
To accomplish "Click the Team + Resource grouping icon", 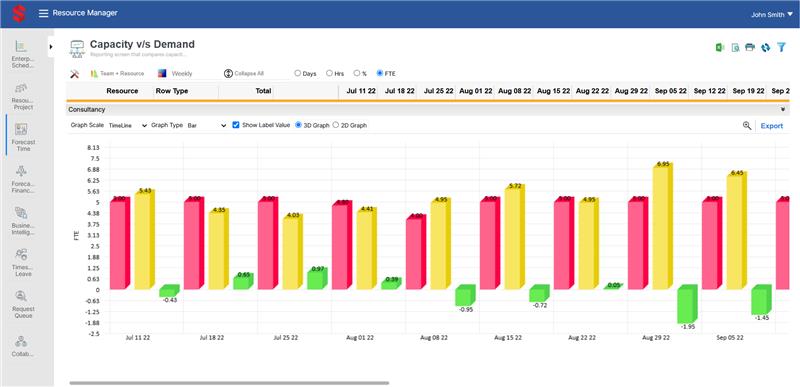I will (x=94, y=73).
